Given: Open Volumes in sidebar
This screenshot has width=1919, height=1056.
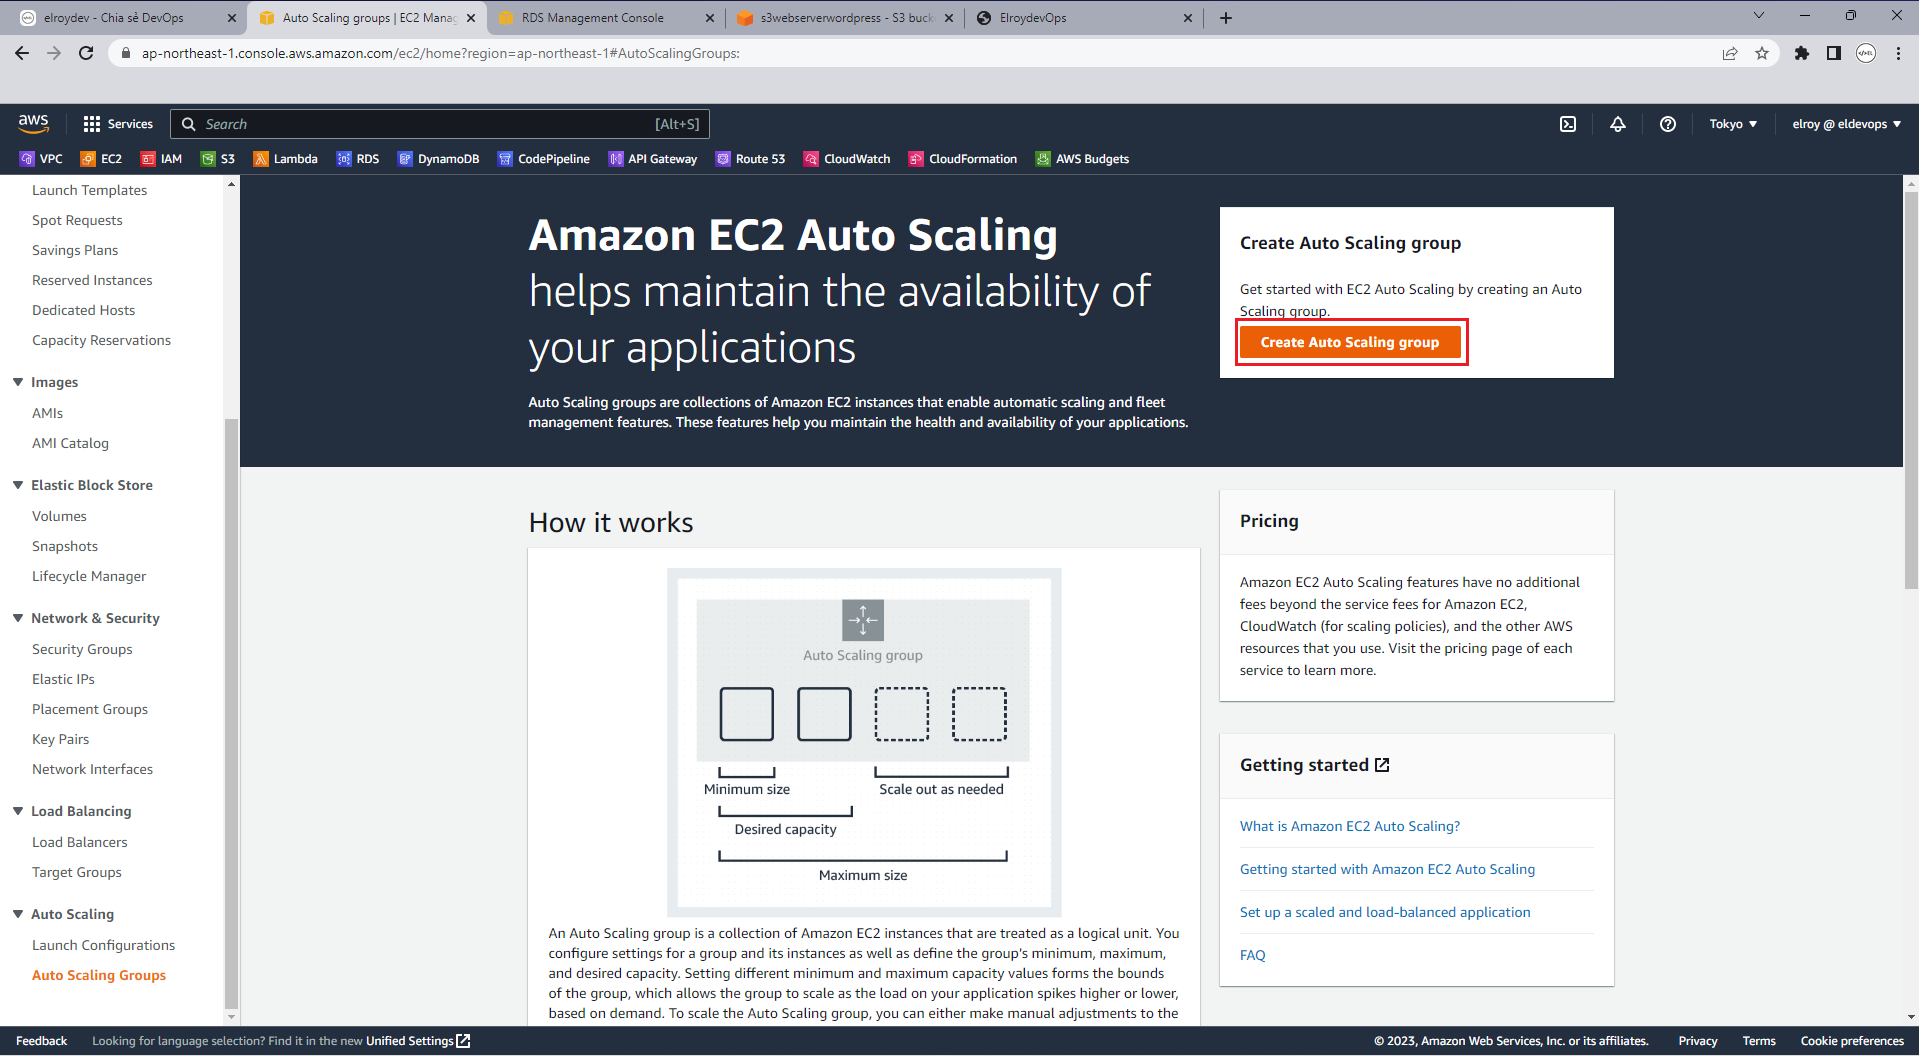Looking at the screenshot, I should [59, 516].
